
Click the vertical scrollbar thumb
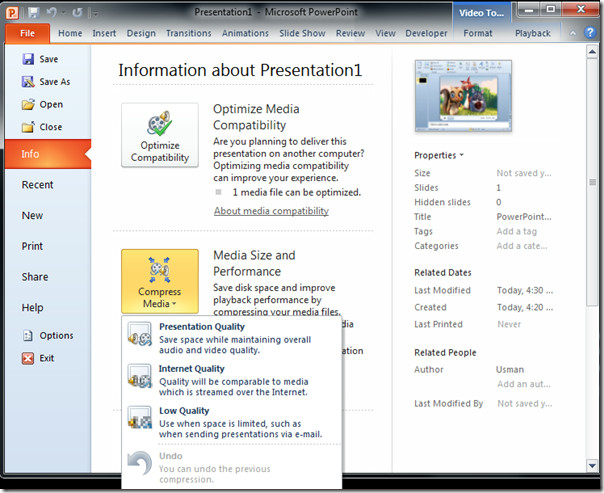point(592,182)
